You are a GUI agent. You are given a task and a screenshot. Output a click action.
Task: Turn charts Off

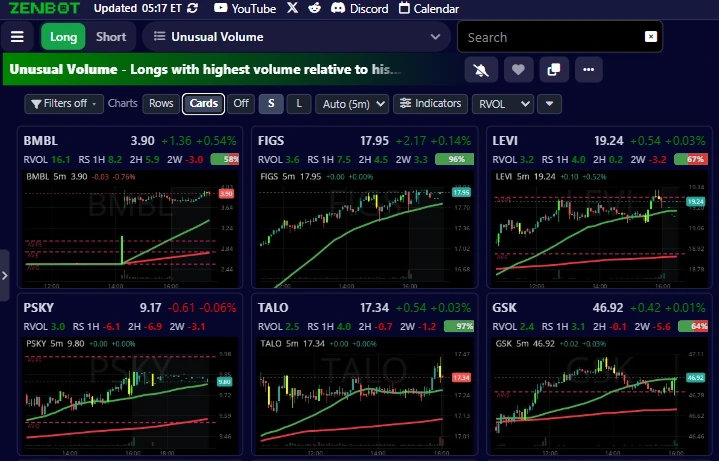point(241,104)
